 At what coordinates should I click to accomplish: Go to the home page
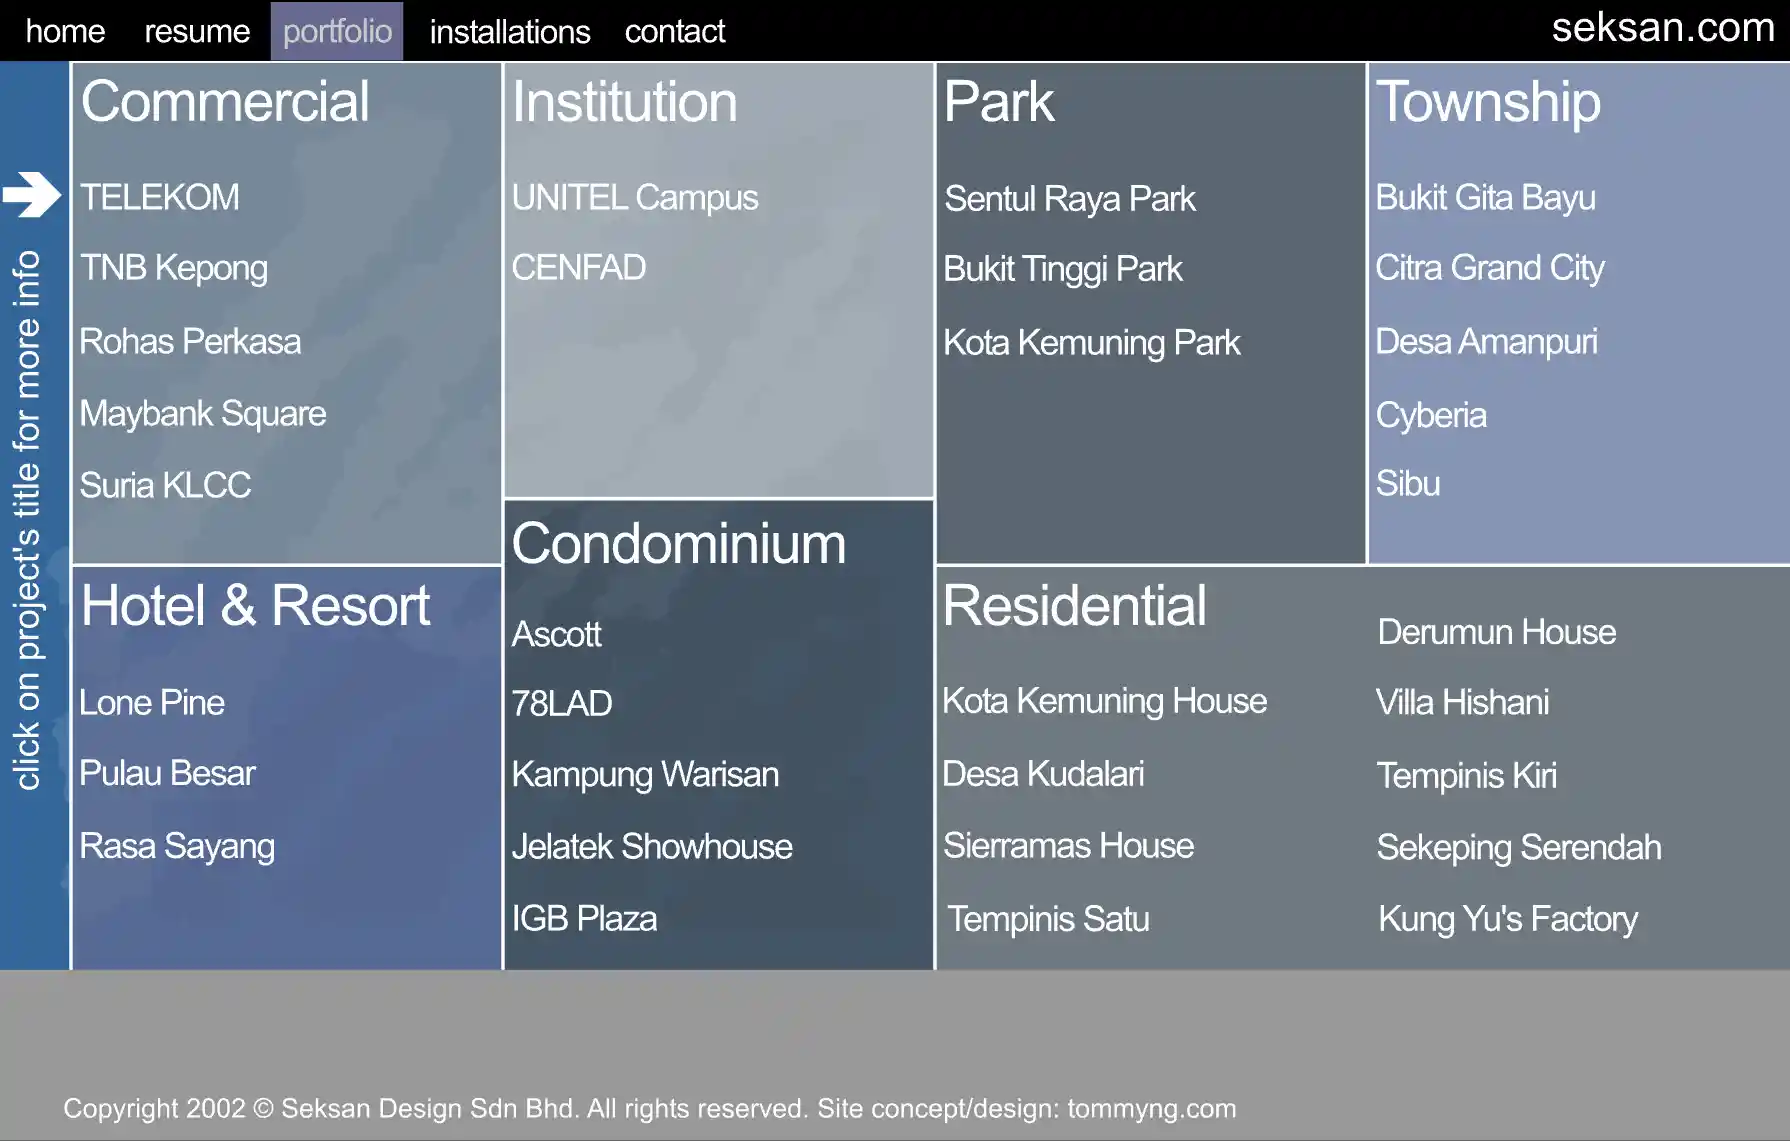tap(65, 31)
